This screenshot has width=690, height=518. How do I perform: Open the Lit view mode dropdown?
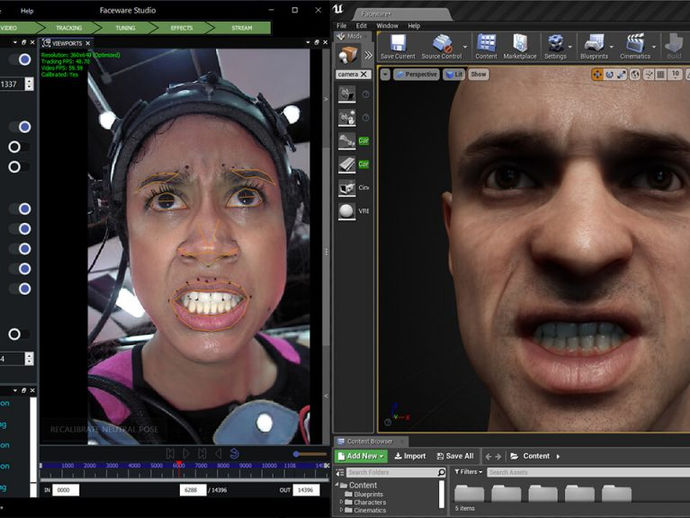point(454,74)
